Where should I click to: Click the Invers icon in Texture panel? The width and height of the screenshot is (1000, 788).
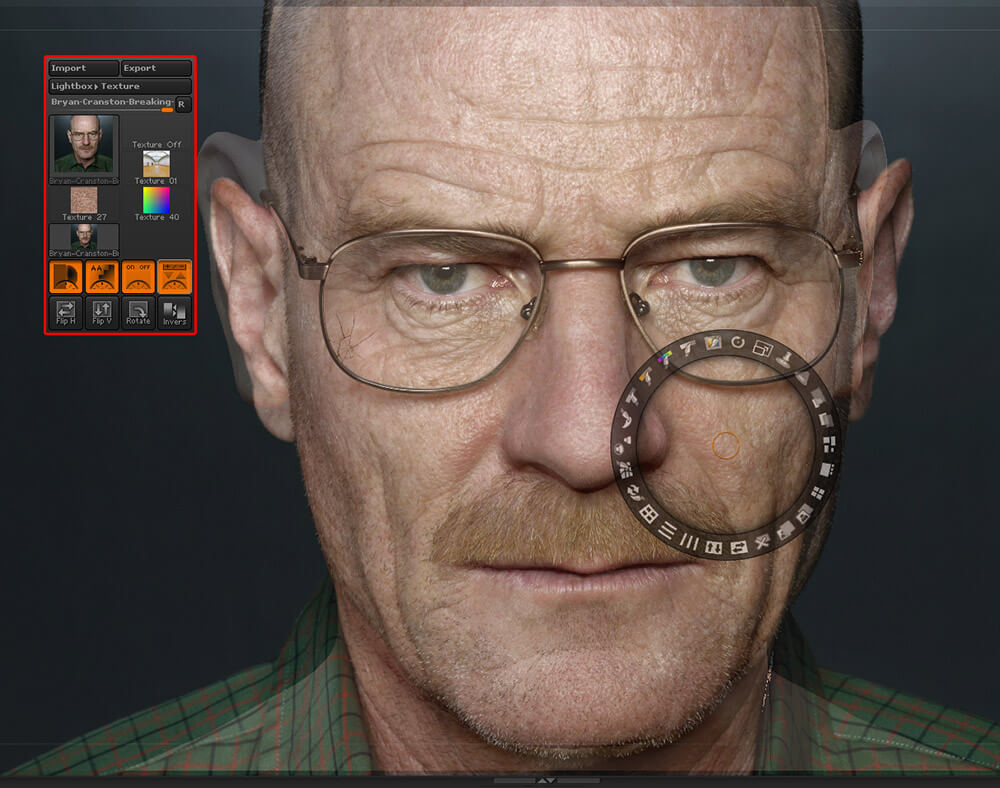[x=174, y=312]
